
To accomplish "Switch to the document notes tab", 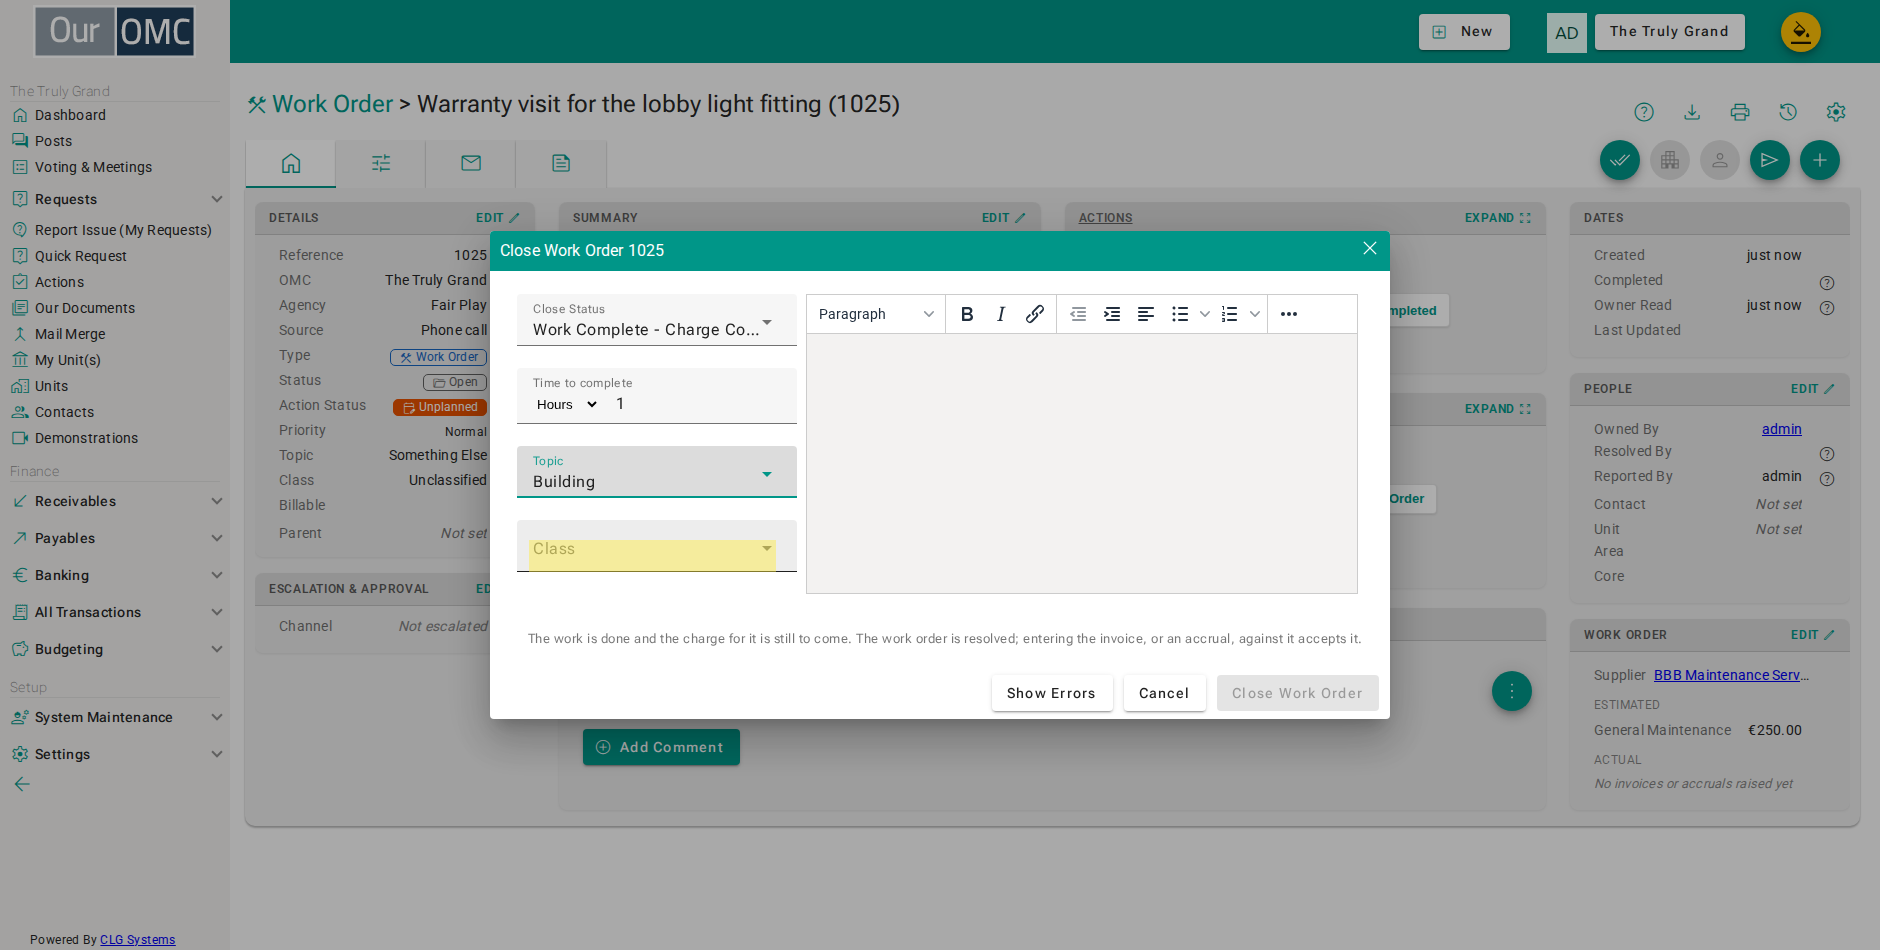I will [561, 163].
